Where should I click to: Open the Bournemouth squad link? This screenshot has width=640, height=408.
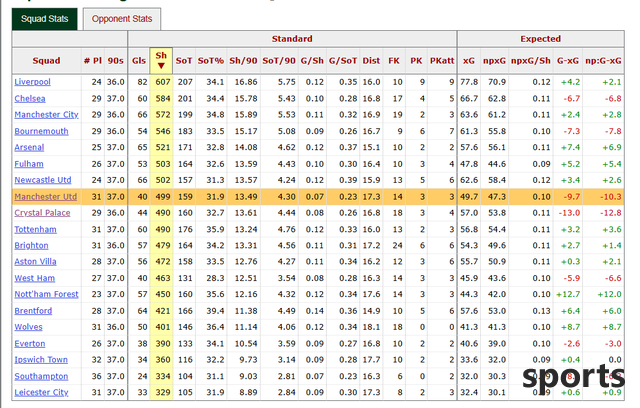41,131
